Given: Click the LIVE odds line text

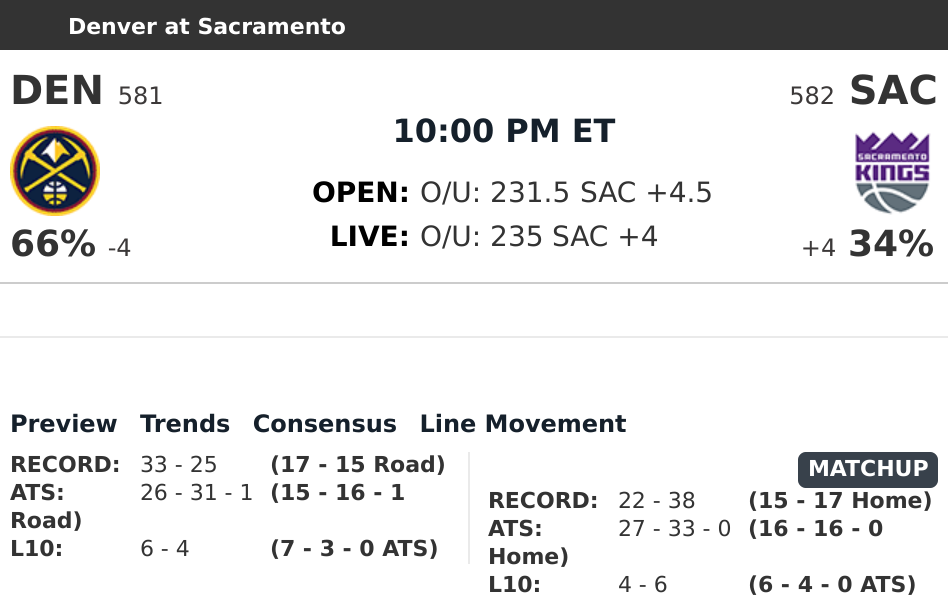Looking at the screenshot, I should coord(494,237).
